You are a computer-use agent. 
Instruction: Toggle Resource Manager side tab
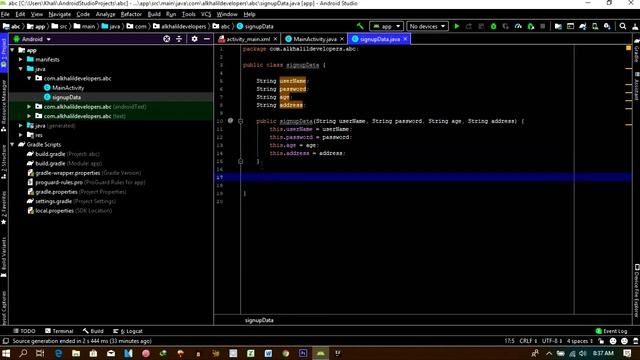point(4,105)
